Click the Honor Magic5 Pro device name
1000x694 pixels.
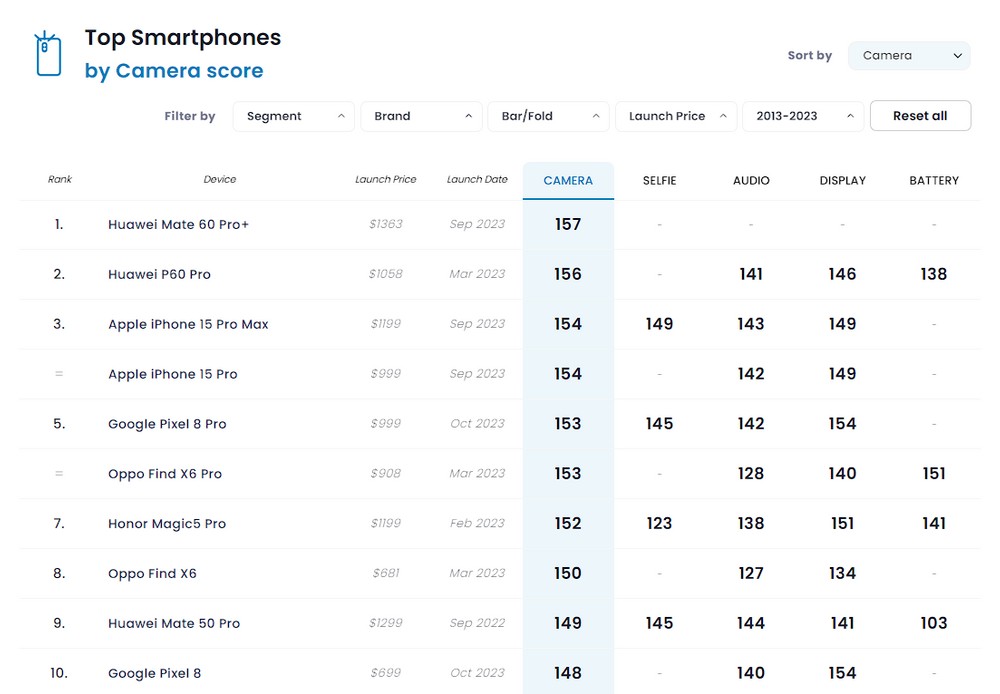167,524
